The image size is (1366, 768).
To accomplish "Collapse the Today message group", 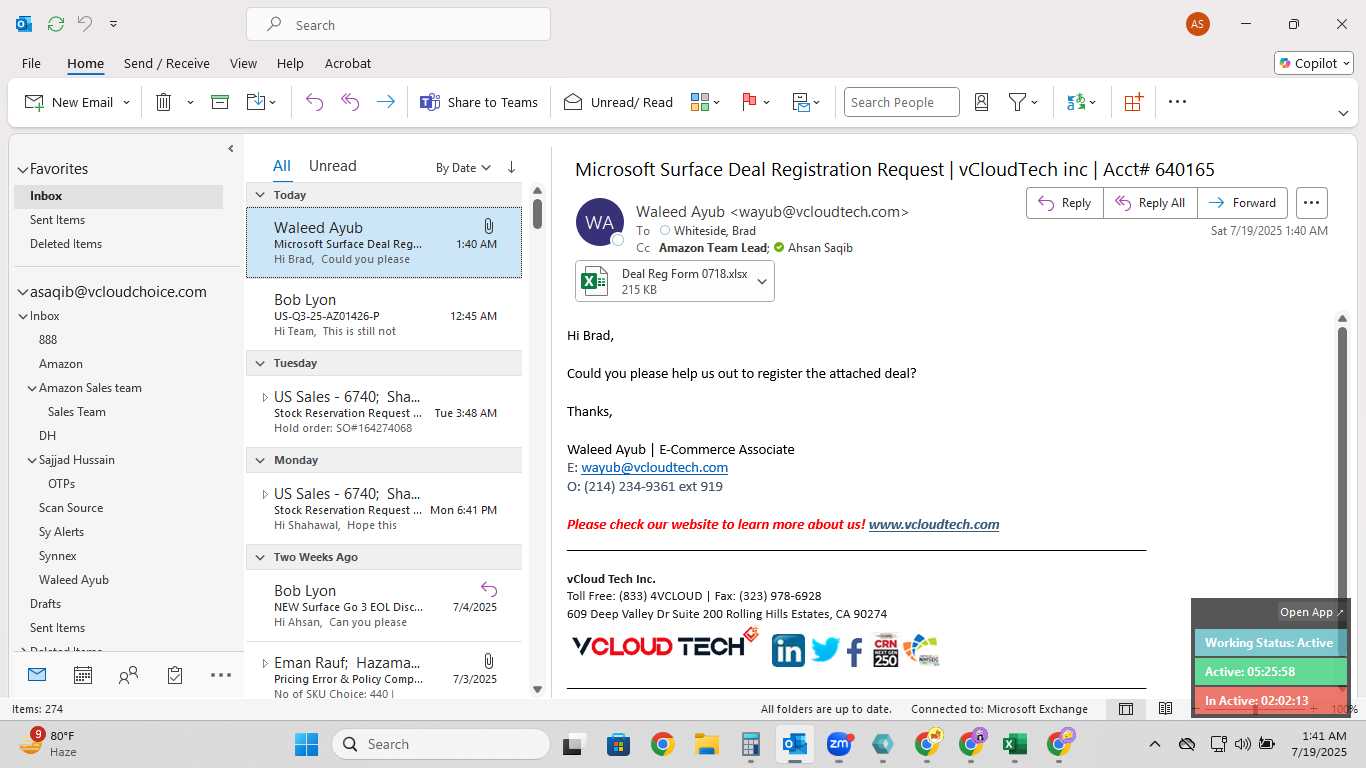I will pyautogui.click(x=260, y=195).
